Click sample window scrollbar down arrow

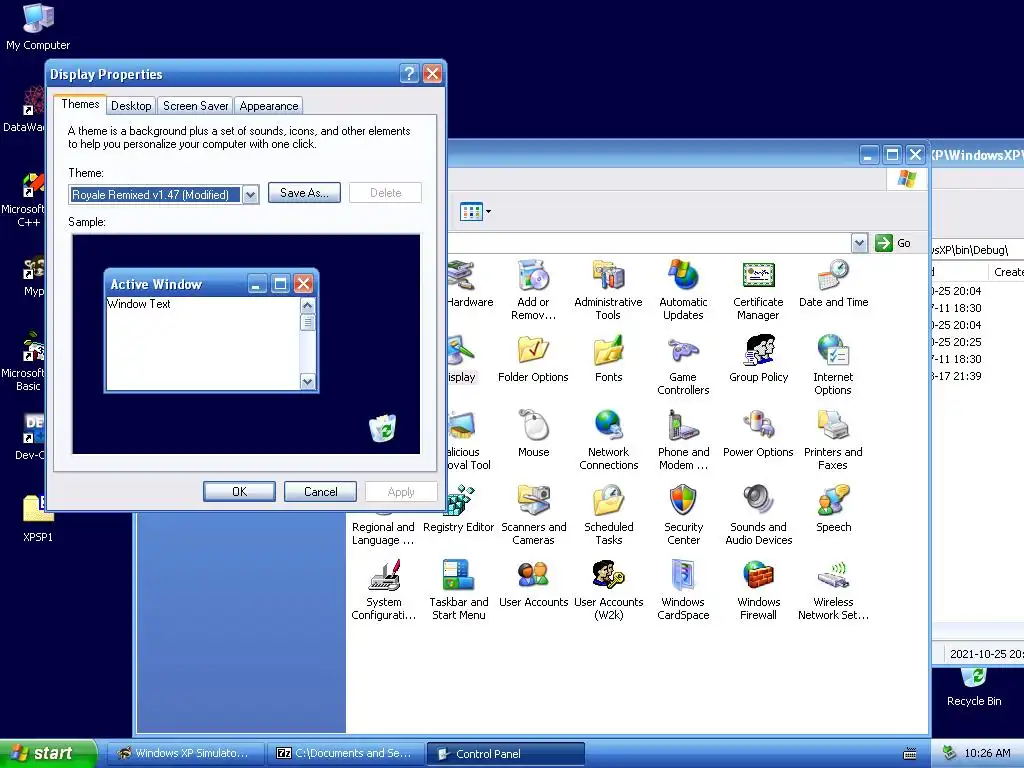pyautogui.click(x=308, y=381)
